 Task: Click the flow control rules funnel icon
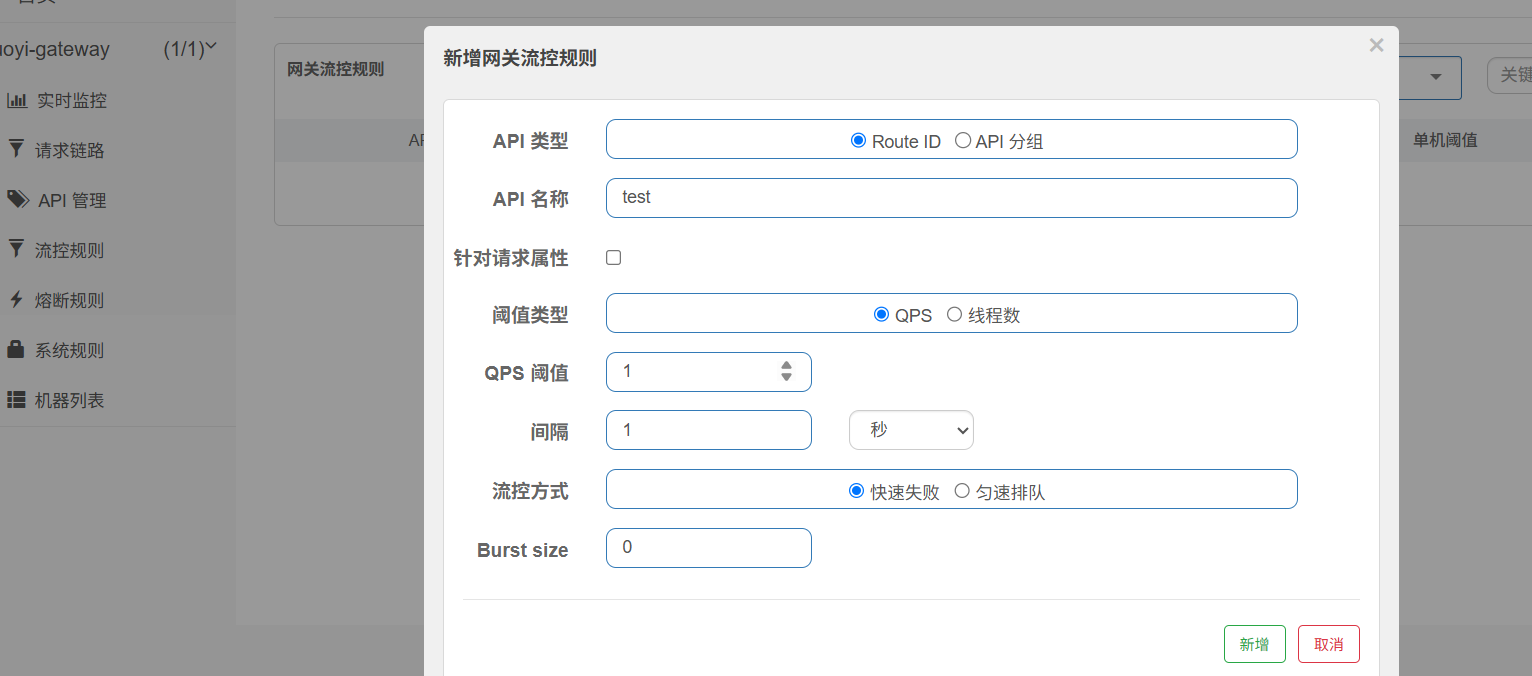(16, 249)
